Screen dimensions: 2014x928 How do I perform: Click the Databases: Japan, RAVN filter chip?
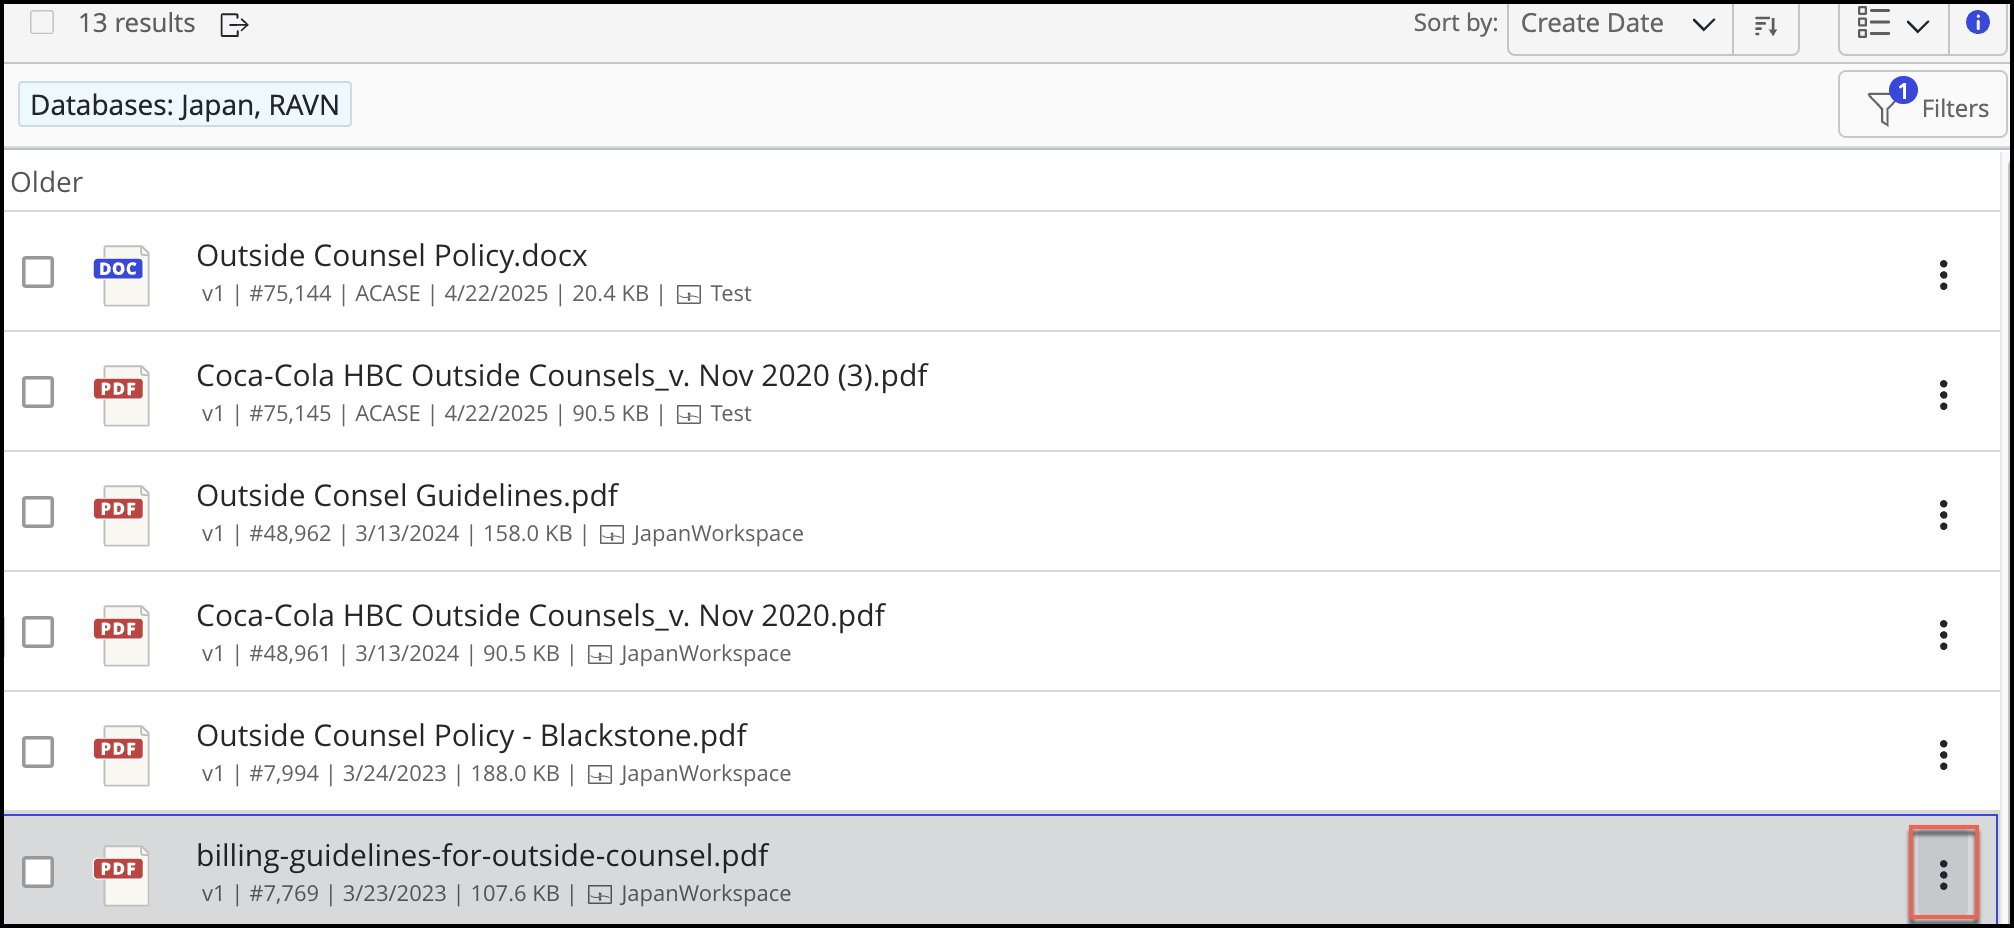click(x=185, y=105)
